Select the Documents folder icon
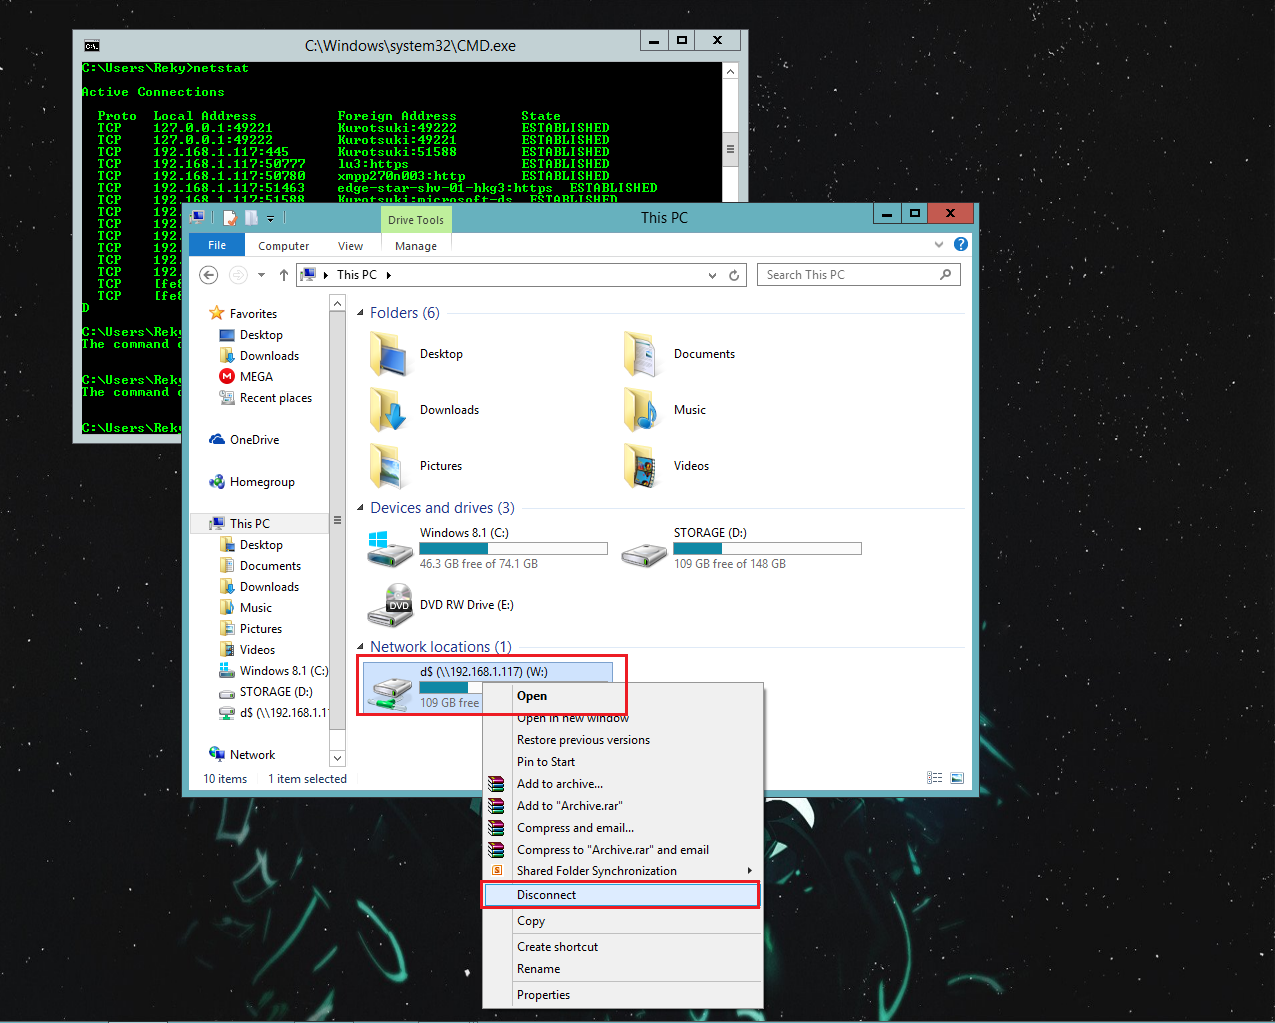Viewport: 1275px width, 1023px height. point(642,354)
